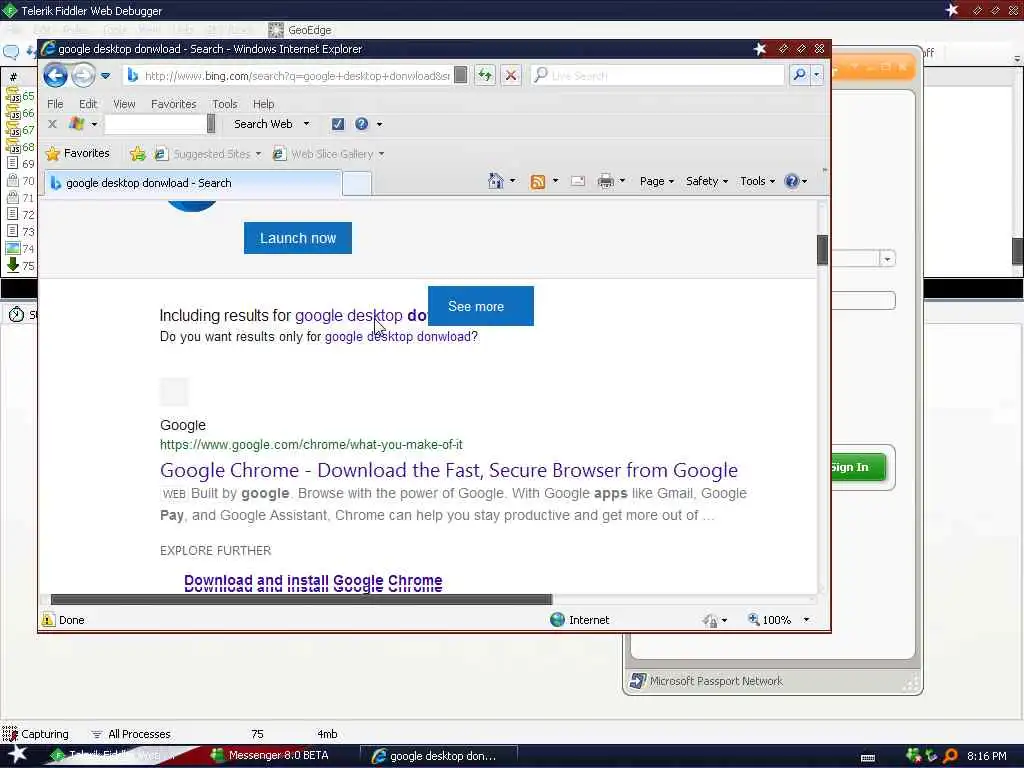Image resolution: width=1024 pixels, height=768 pixels.
Task: Open search provider options dropdown
Action: pyautogui.click(x=816, y=75)
